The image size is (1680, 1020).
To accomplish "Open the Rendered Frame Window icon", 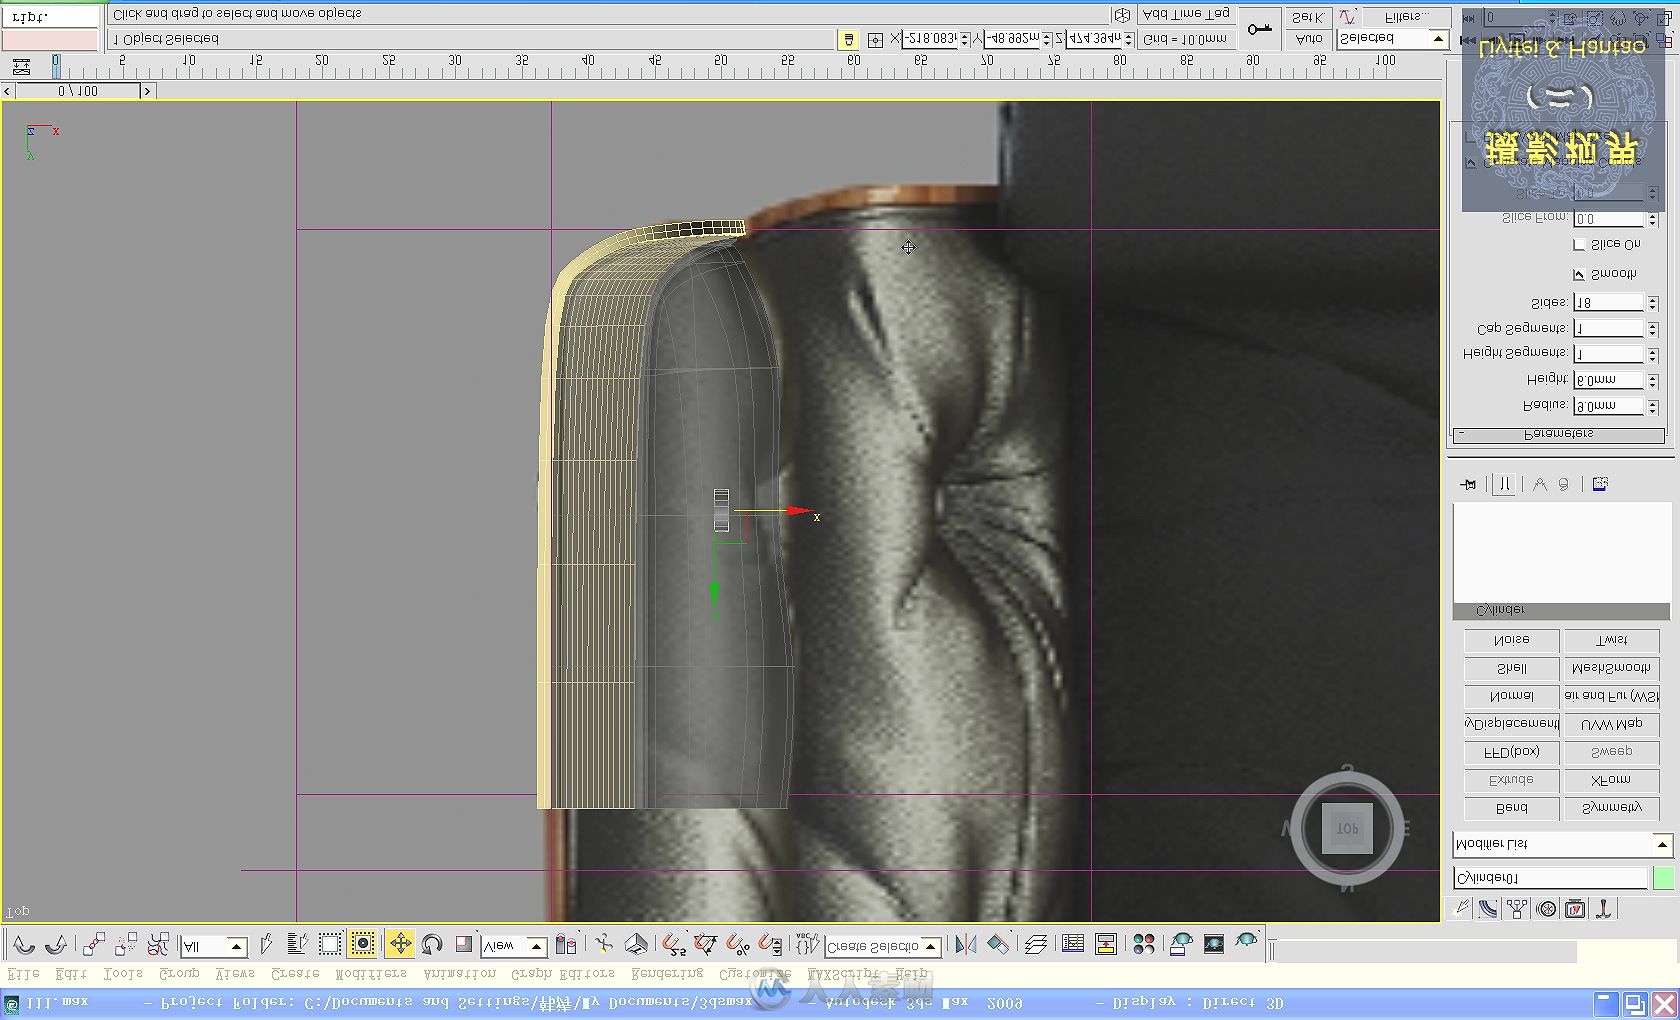I will [1214, 945].
